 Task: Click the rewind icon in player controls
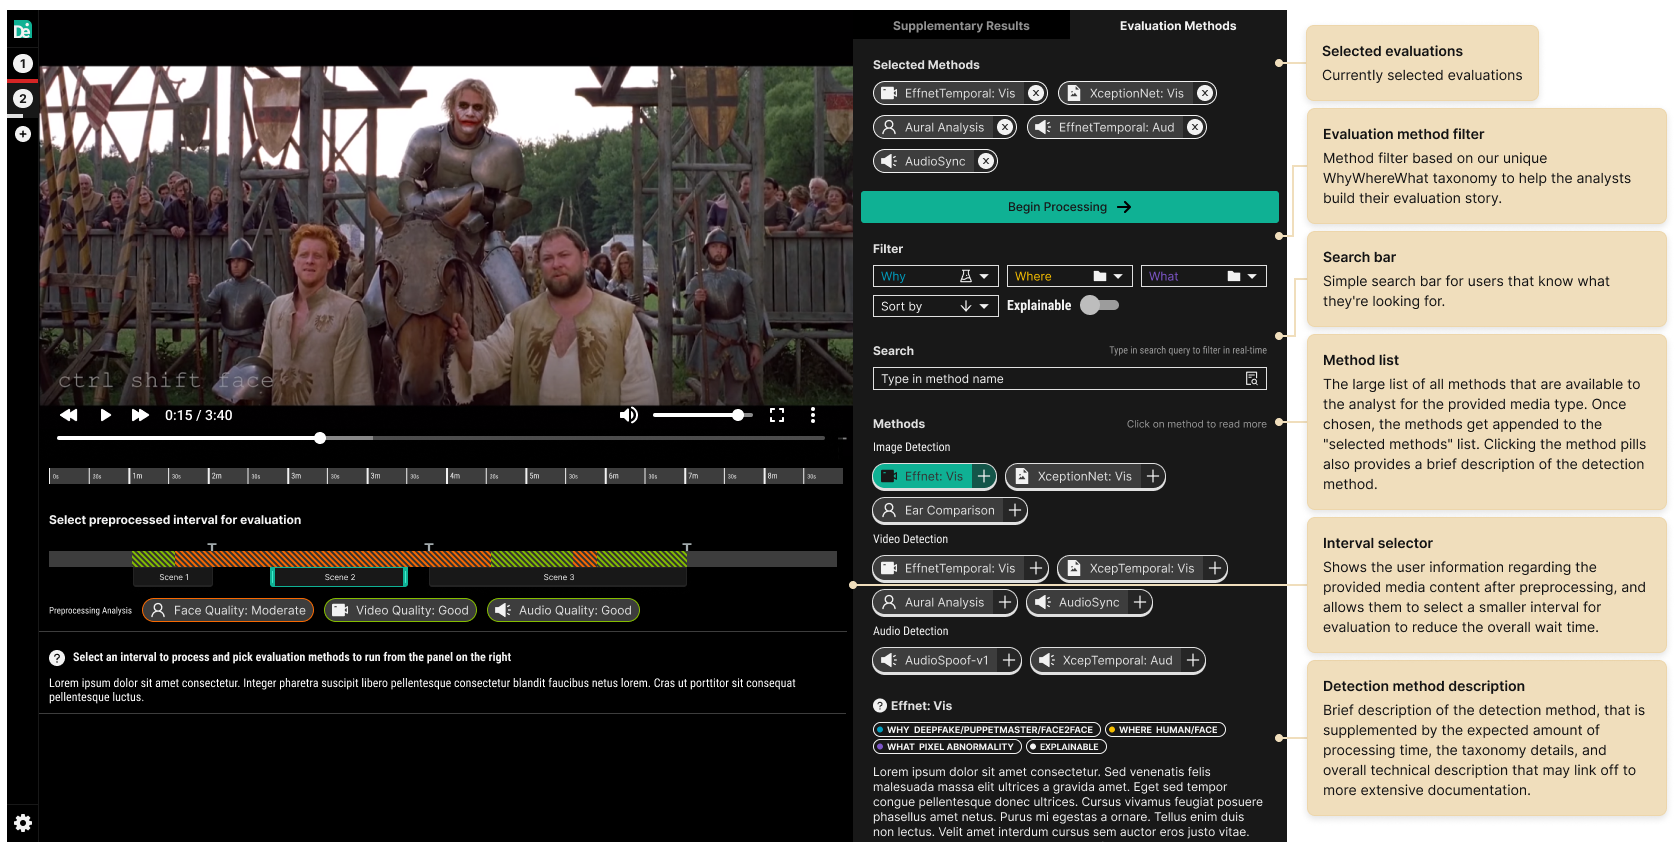click(68, 415)
